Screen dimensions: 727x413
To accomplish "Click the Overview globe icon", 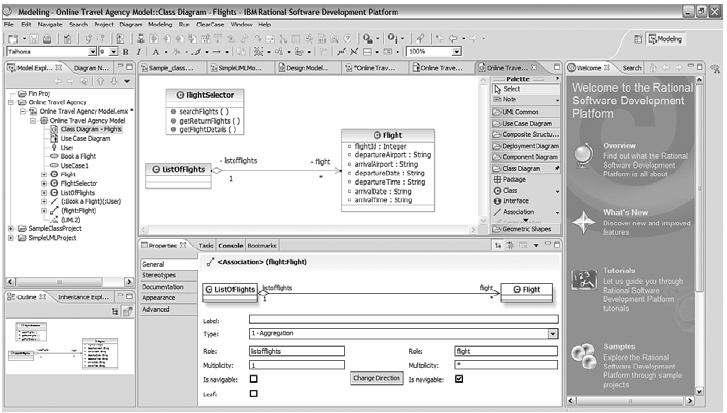I will (583, 155).
